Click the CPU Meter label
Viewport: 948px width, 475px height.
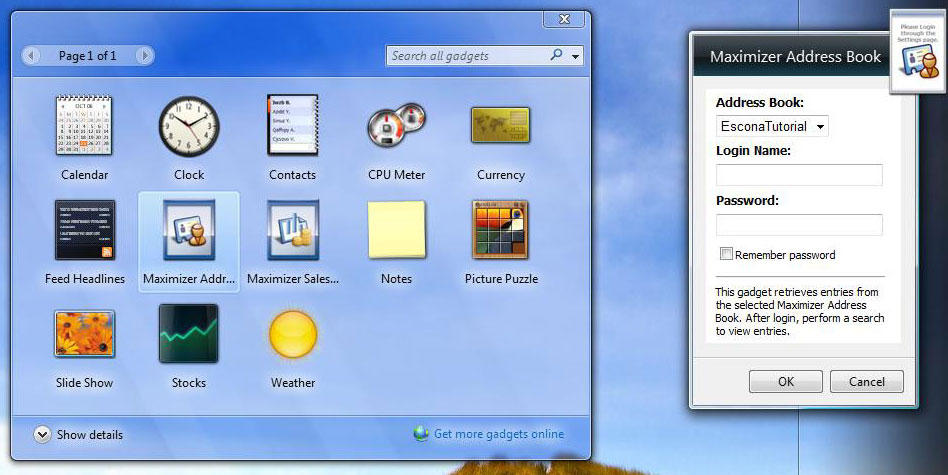[397, 175]
